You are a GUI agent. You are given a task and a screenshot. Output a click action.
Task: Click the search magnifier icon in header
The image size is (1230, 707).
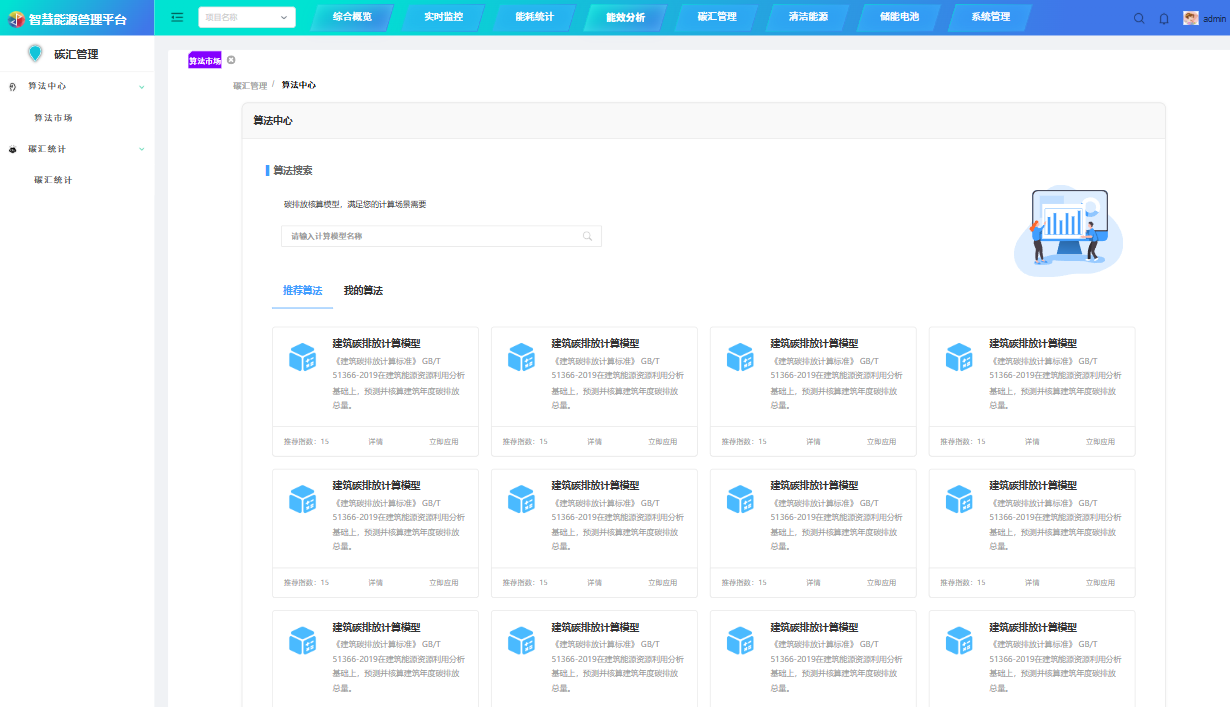1139,18
